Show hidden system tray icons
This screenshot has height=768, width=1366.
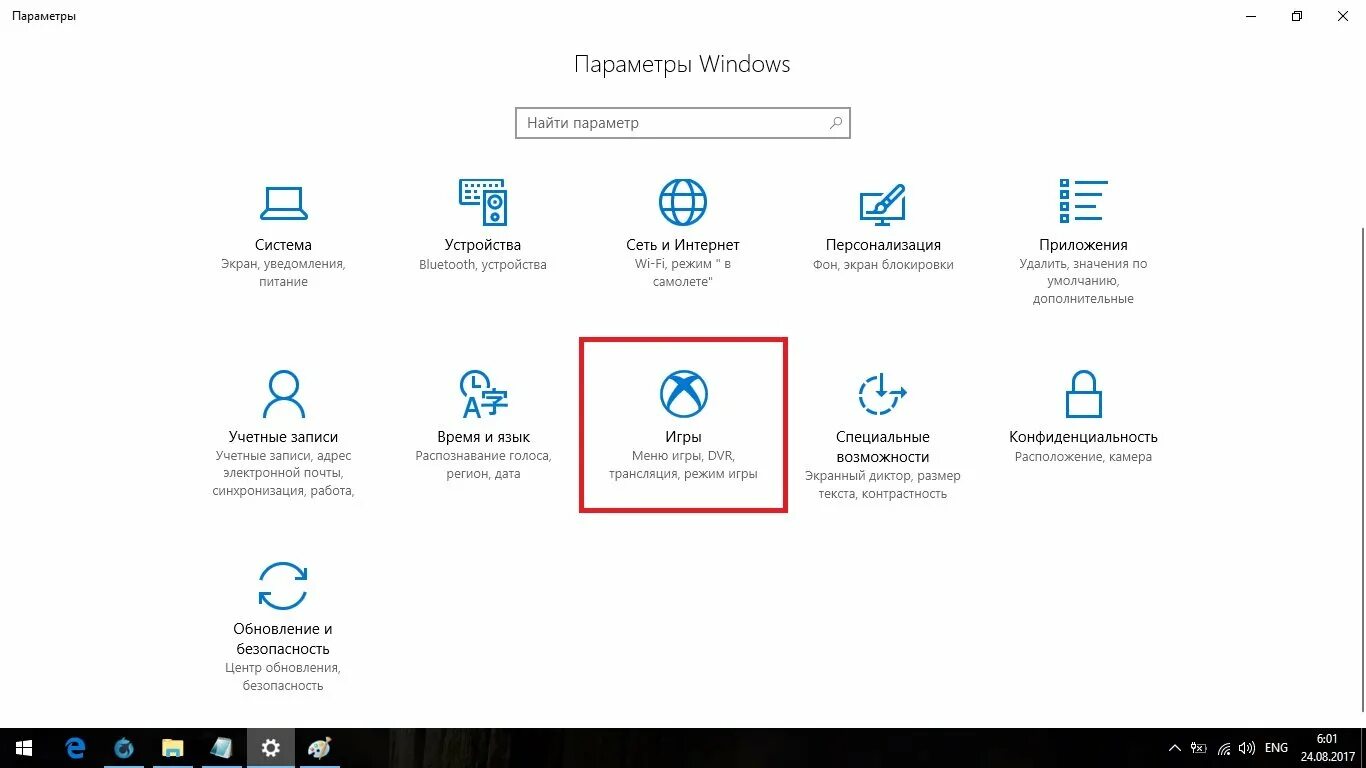pos(1175,748)
